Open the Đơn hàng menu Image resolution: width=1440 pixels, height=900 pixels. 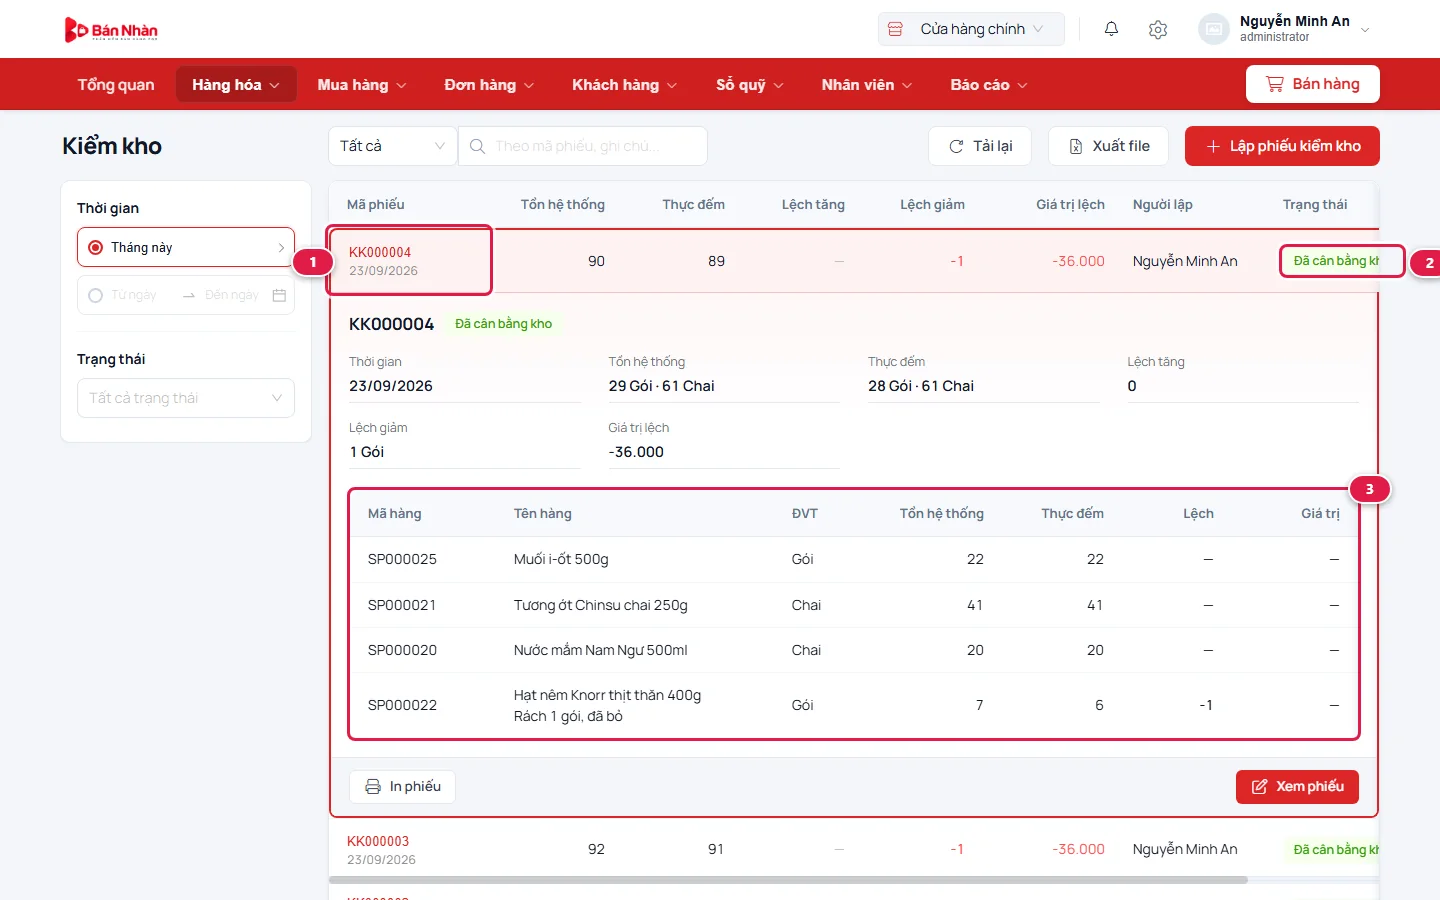pyautogui.click(x=489, y=84)
